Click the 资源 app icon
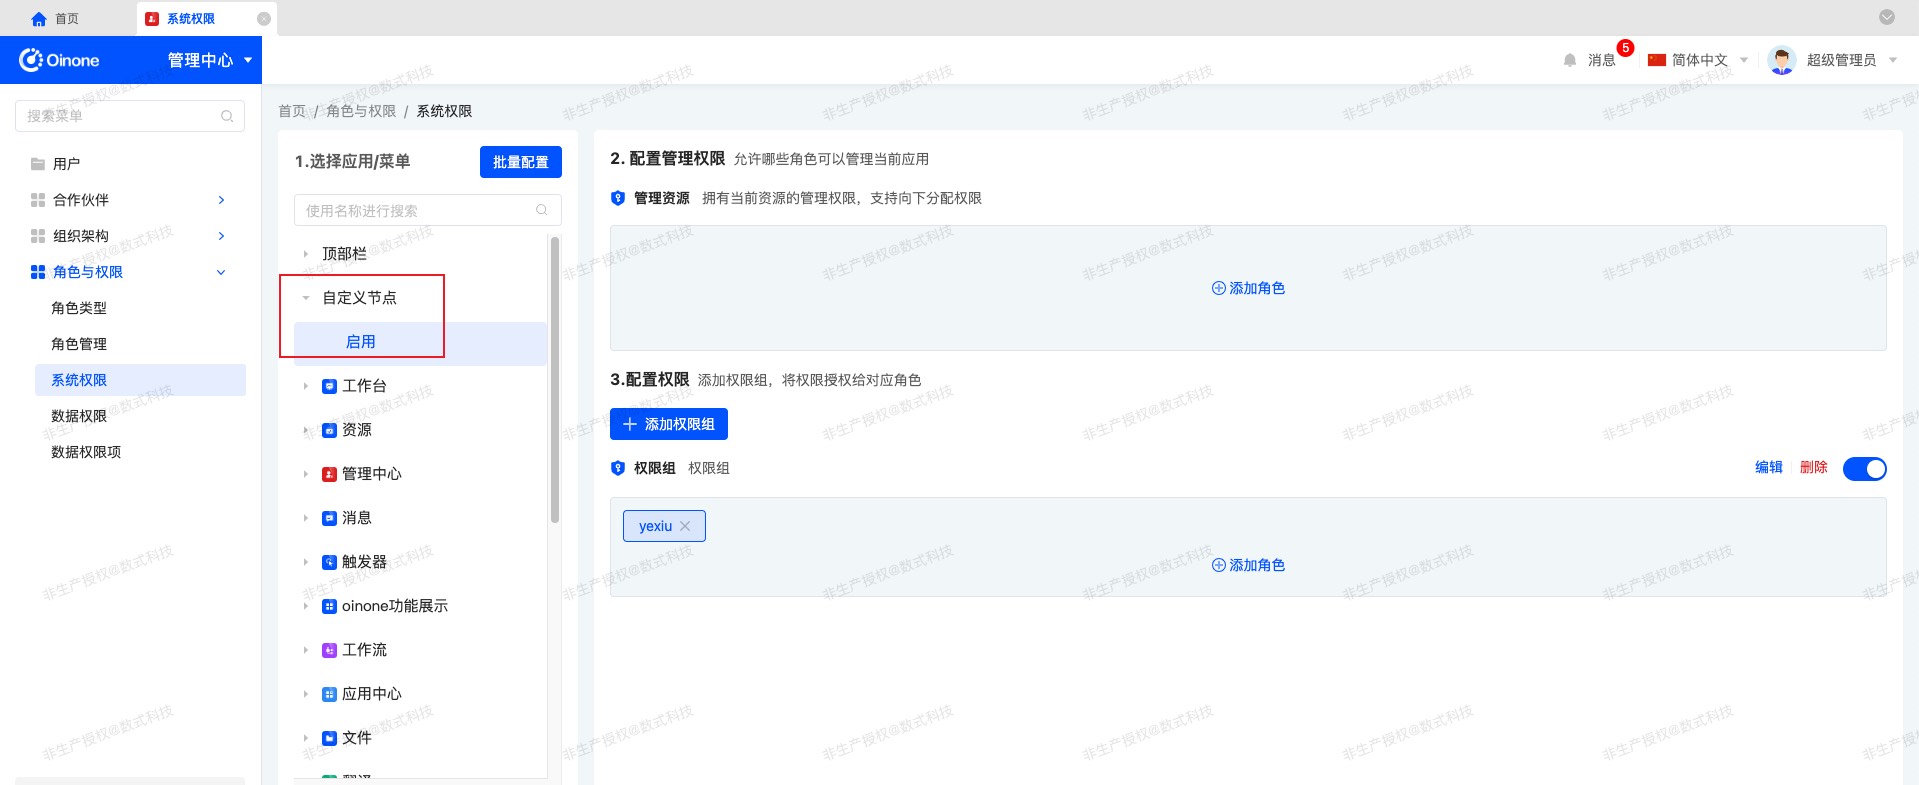 coord(329,430)
